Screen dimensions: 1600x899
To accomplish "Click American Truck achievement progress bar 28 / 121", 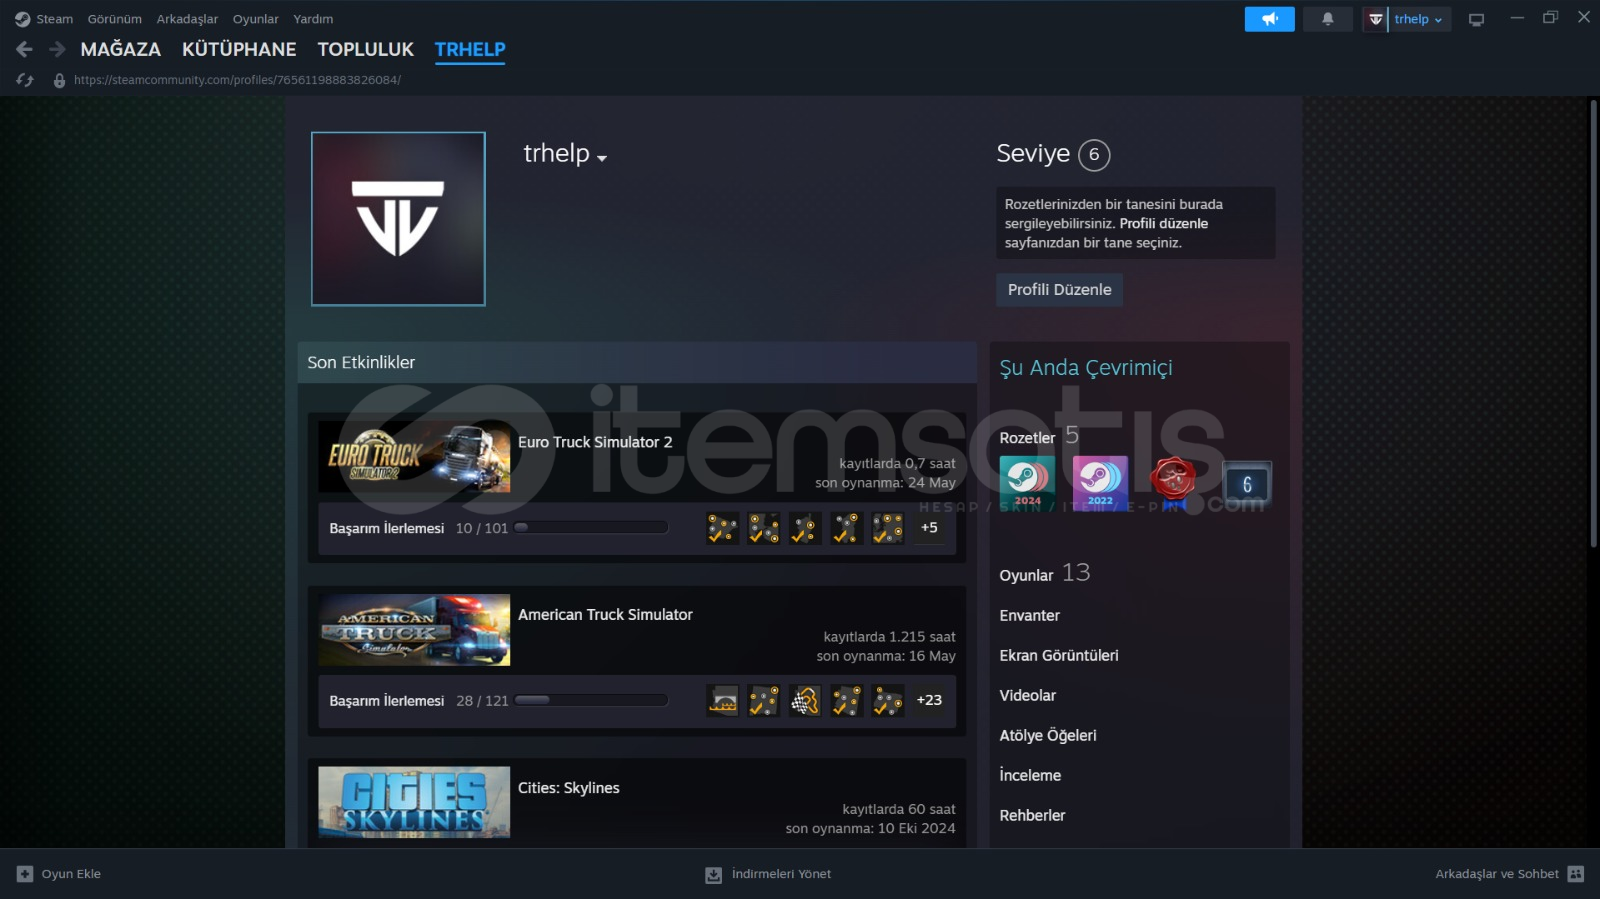I will 591,700.
